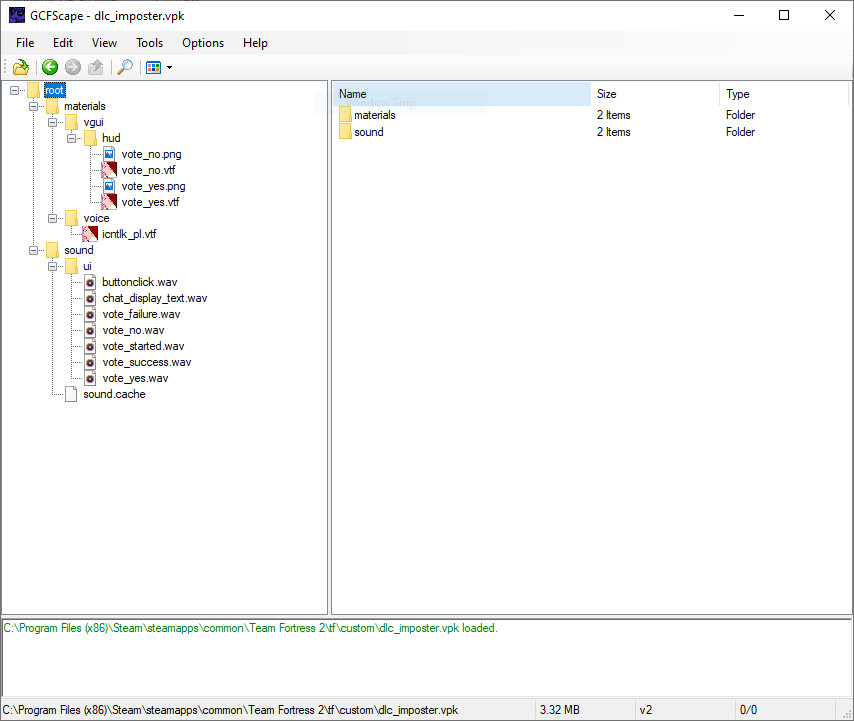
Task: Collapse the materials folder in tree
Action: click(34, 106)
